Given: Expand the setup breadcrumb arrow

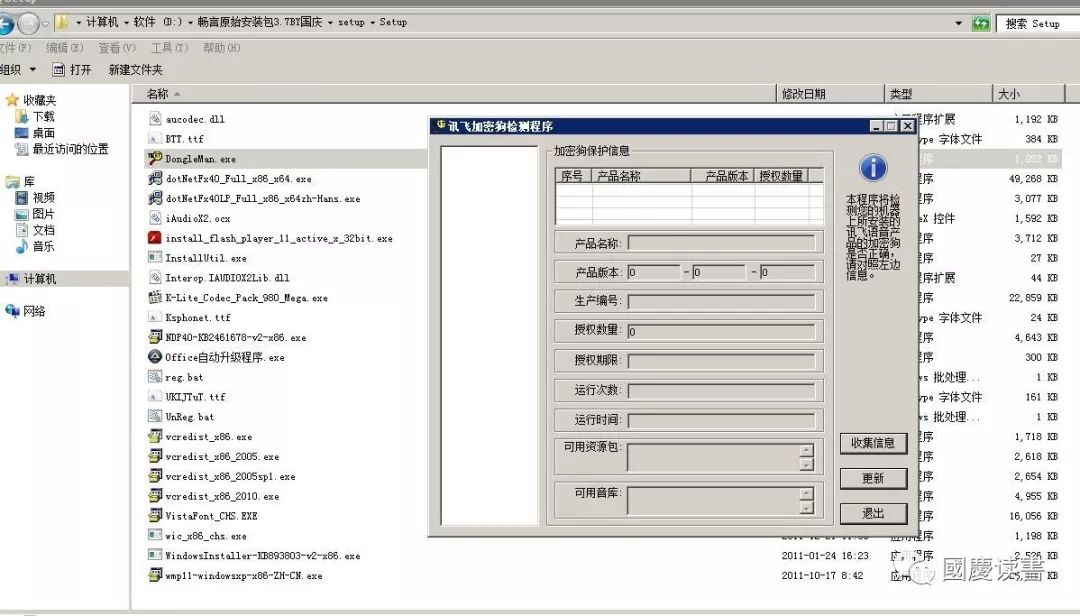Looking at the screenshot, I should pos(372,23).
